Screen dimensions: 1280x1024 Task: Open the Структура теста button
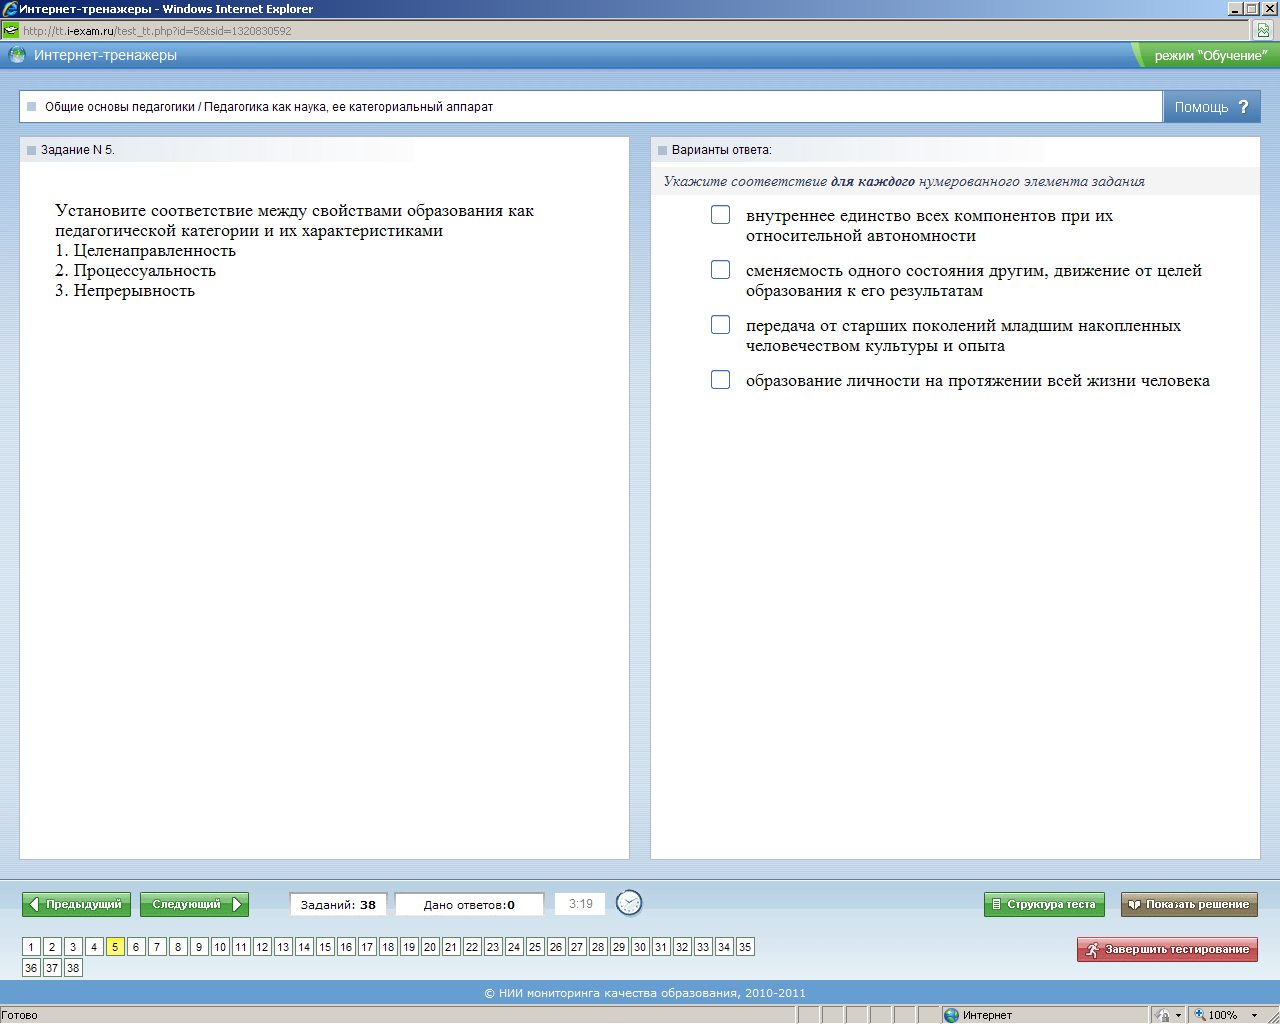[1044, 904]
